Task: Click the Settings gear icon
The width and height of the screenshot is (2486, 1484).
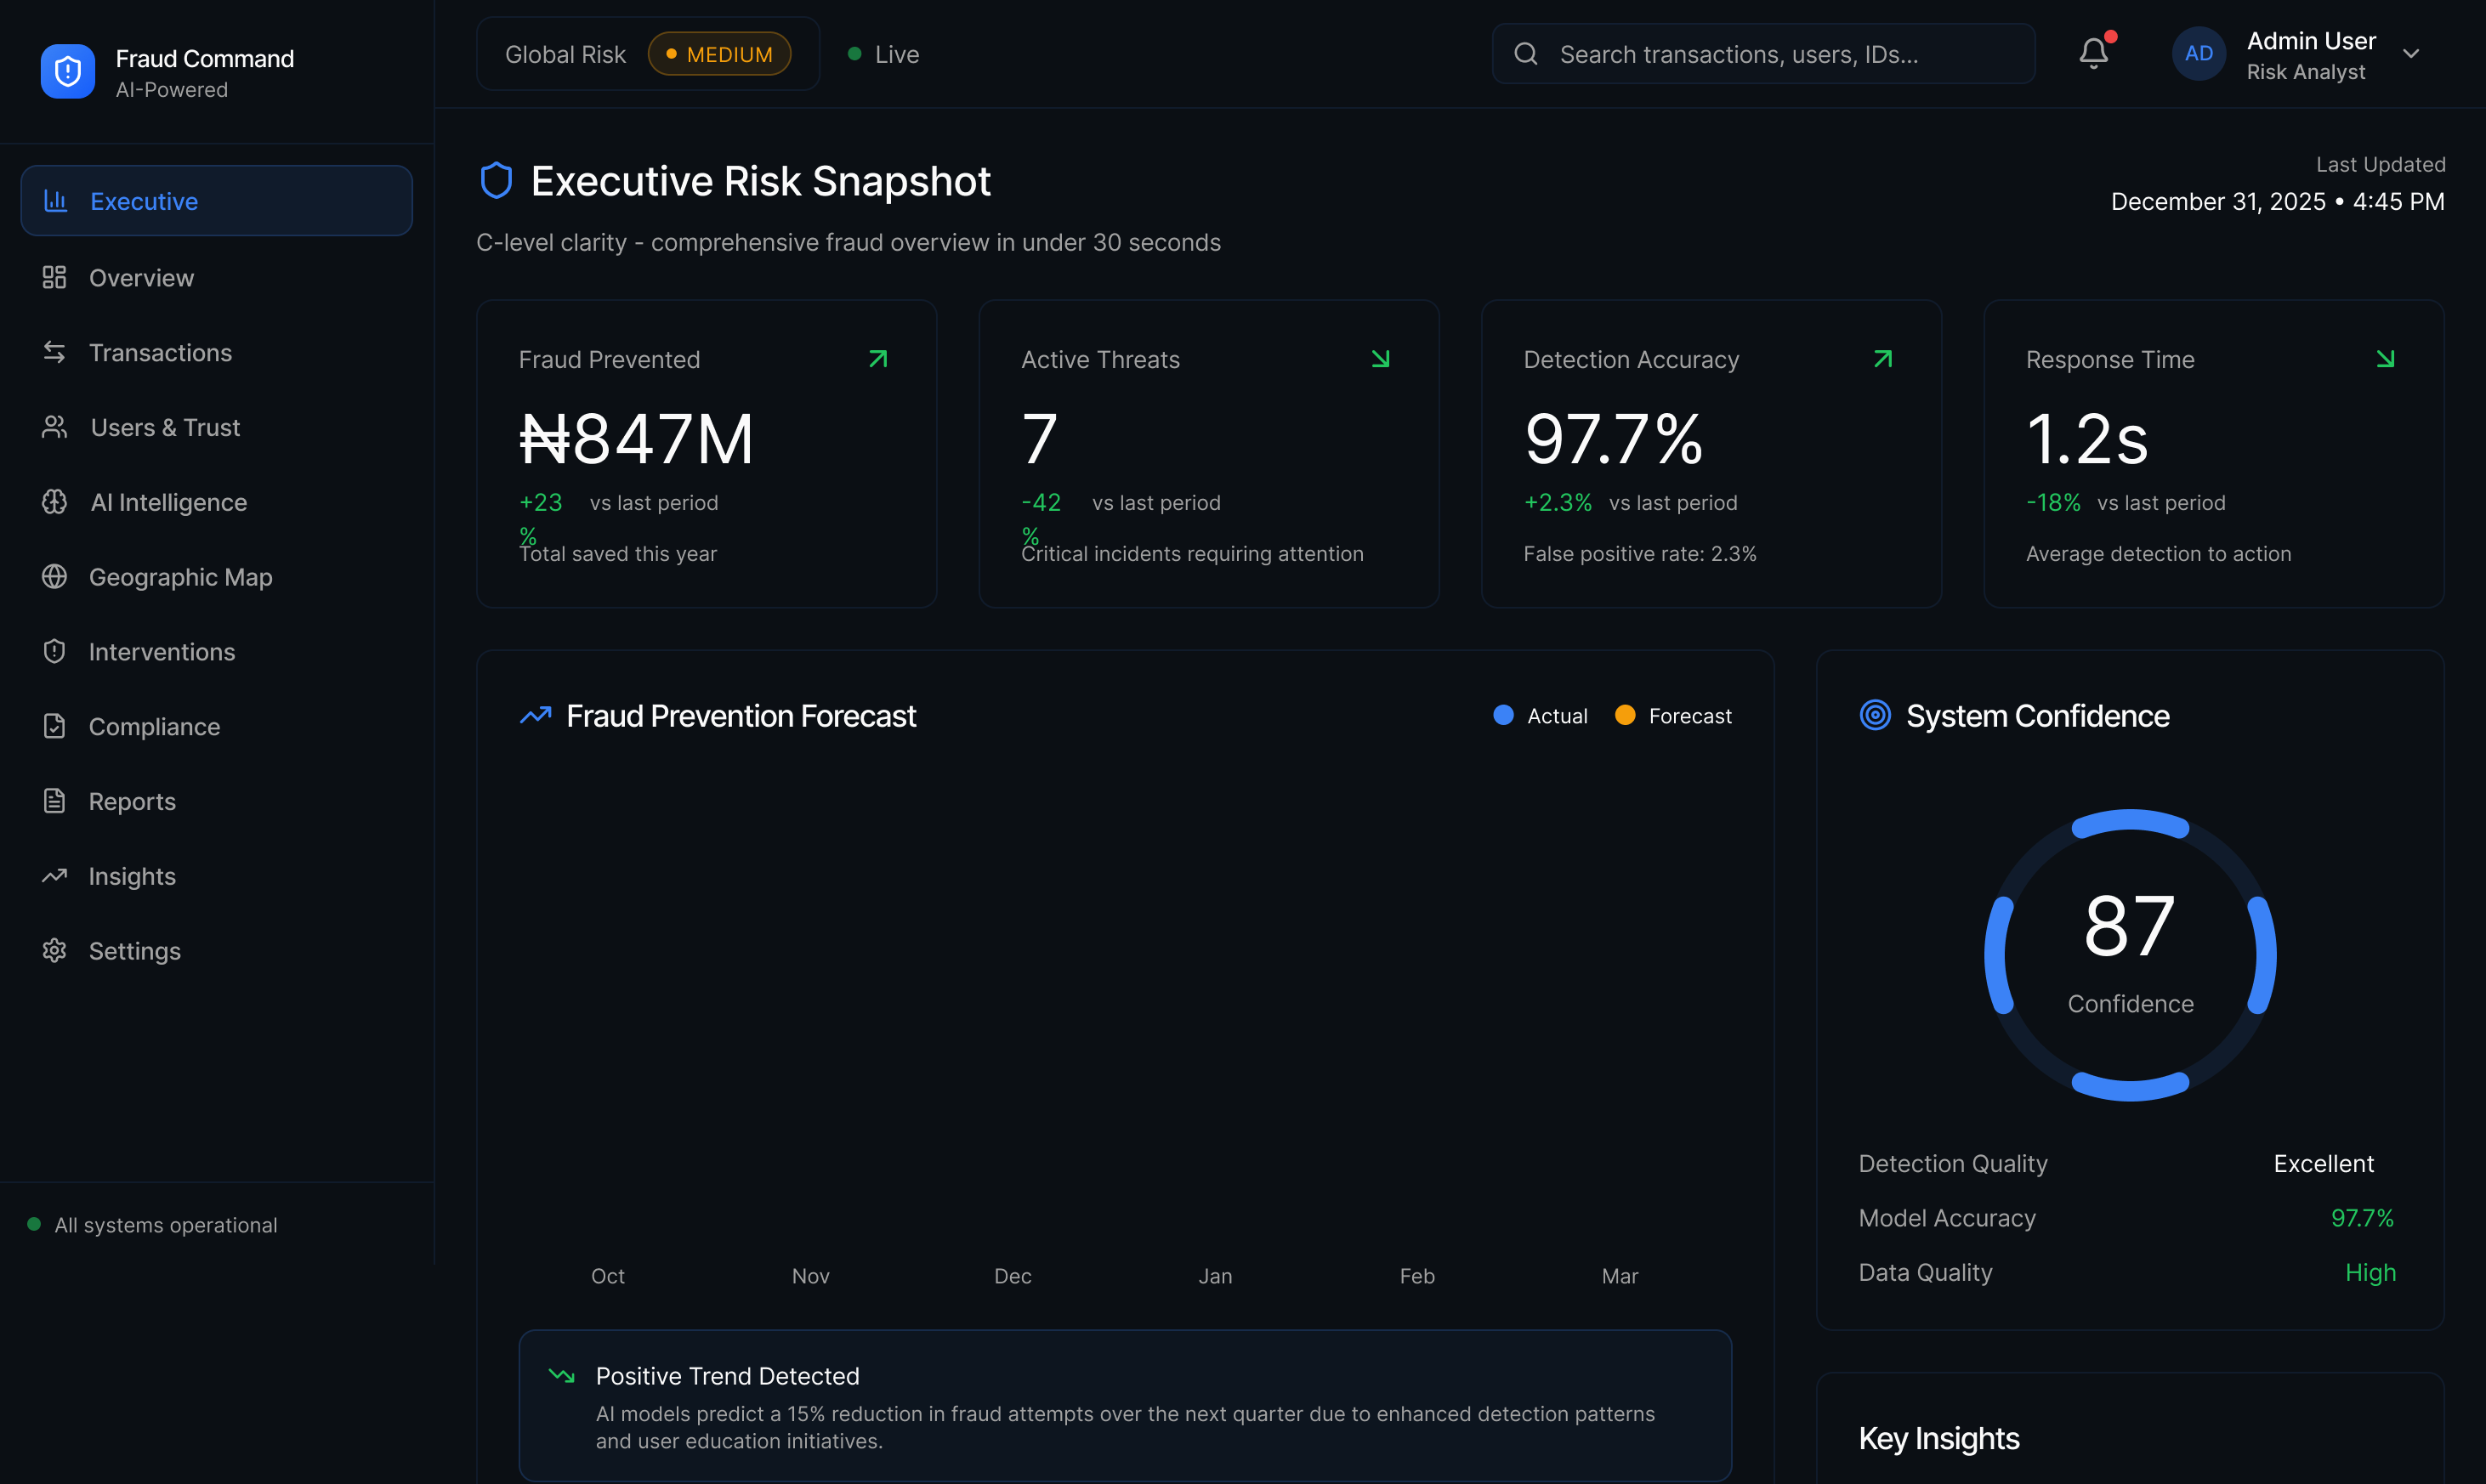Action: [55, 951]
